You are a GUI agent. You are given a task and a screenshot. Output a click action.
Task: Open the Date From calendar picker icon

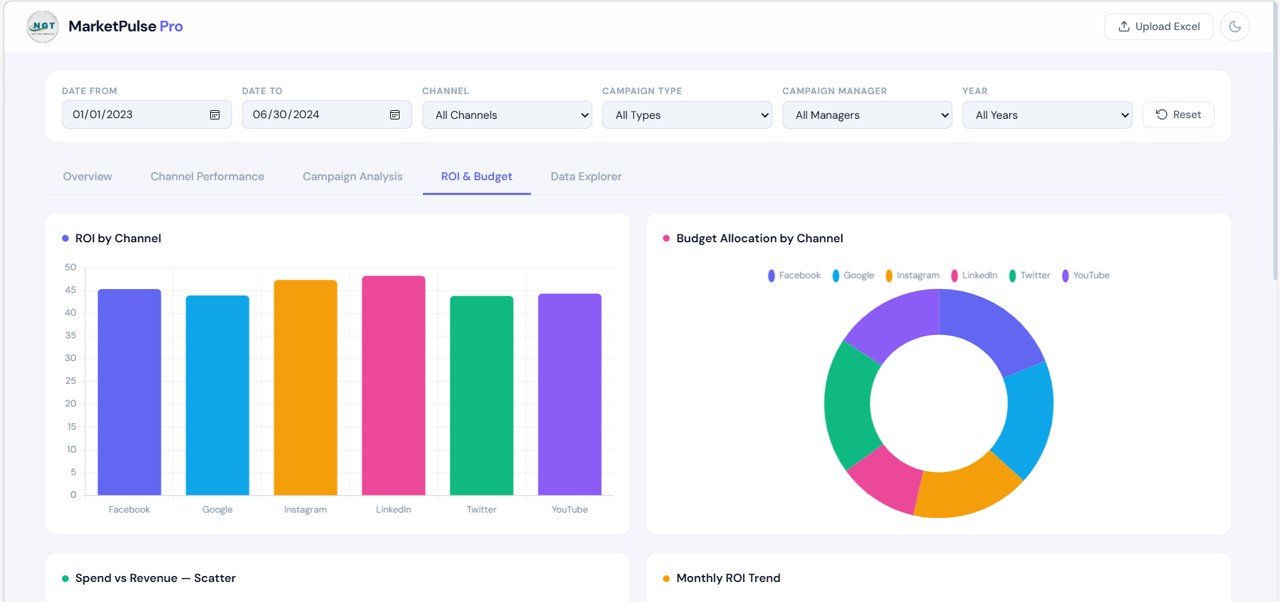pyautogui.click(x=215, y=114)
